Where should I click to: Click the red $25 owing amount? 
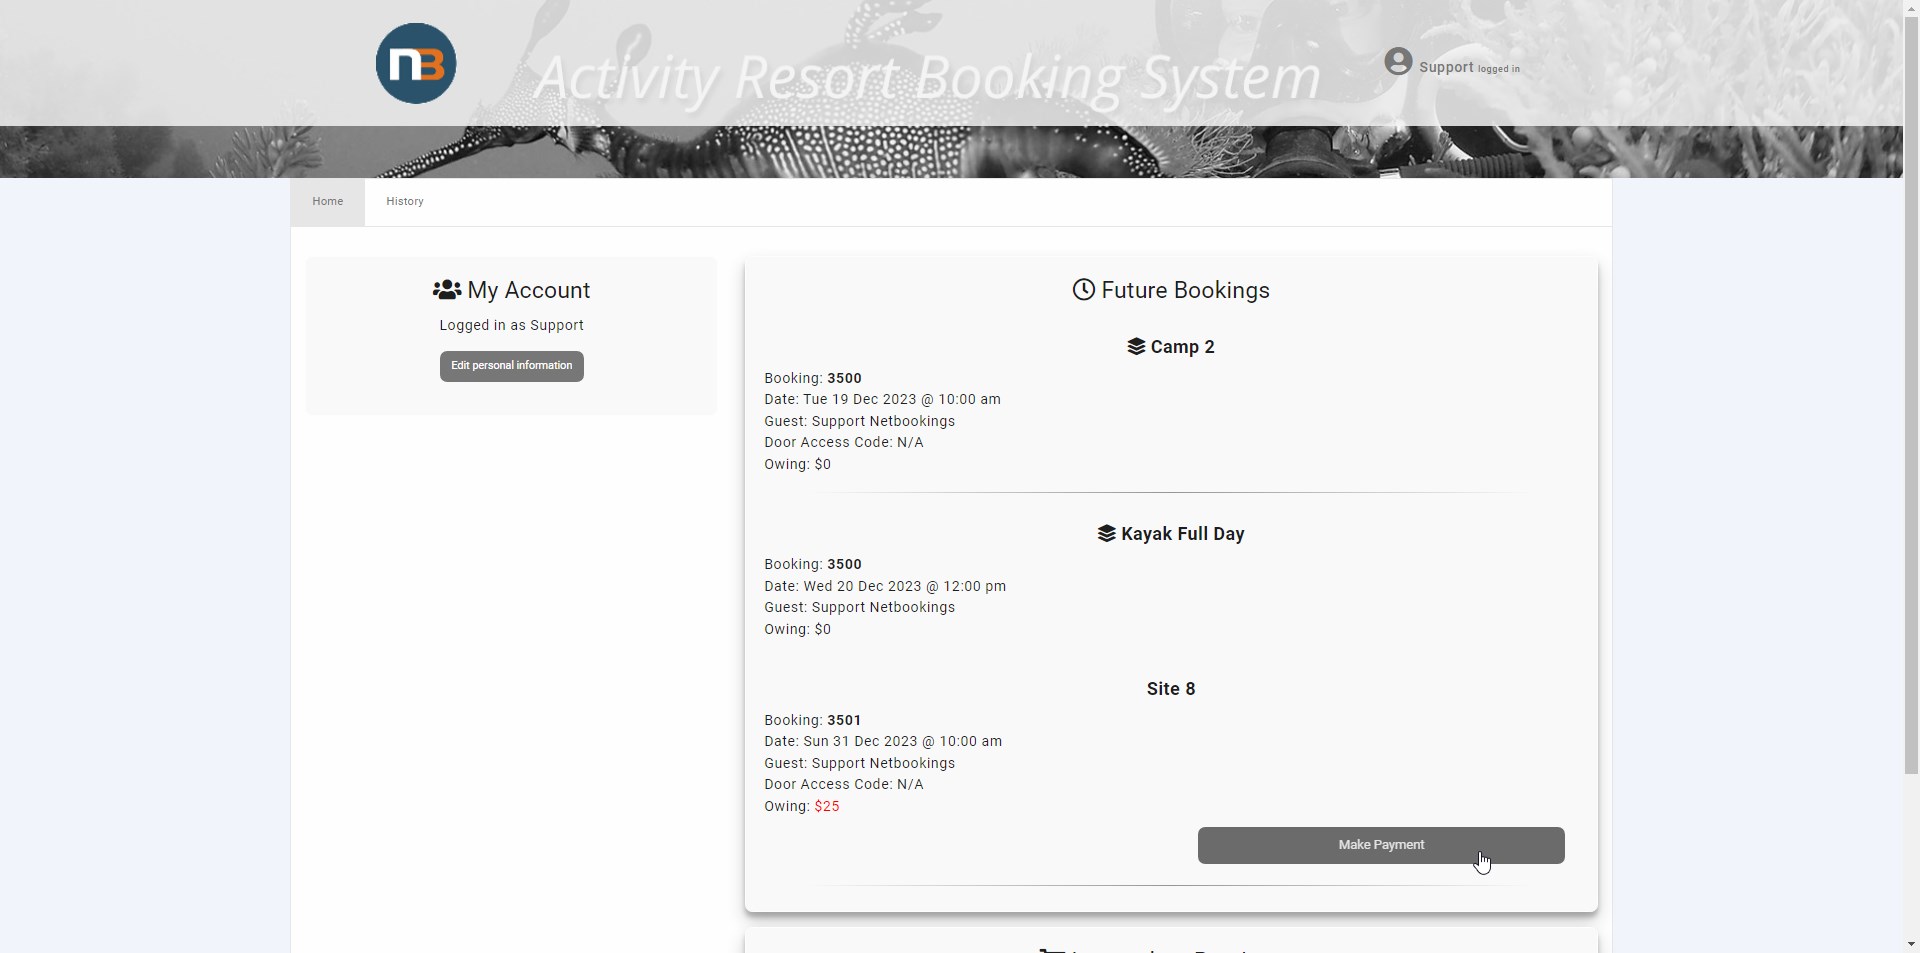(x=827, y=807)
